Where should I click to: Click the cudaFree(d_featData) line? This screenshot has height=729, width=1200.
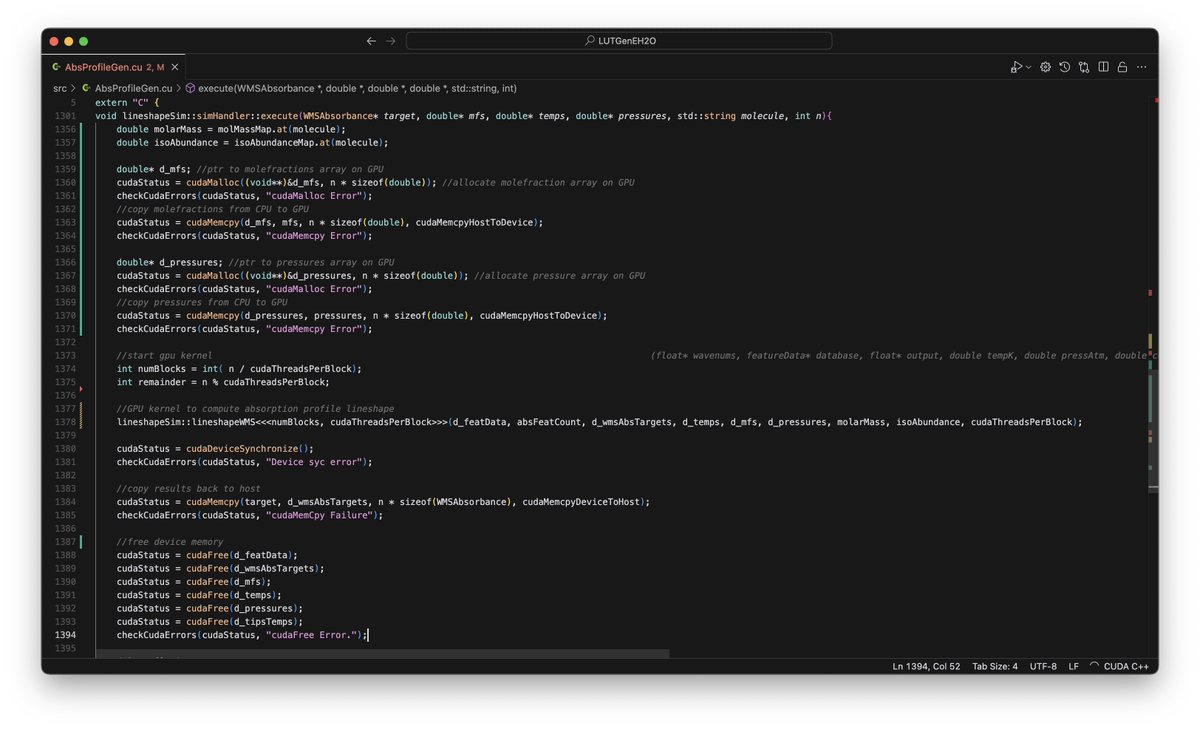(207, 554)
